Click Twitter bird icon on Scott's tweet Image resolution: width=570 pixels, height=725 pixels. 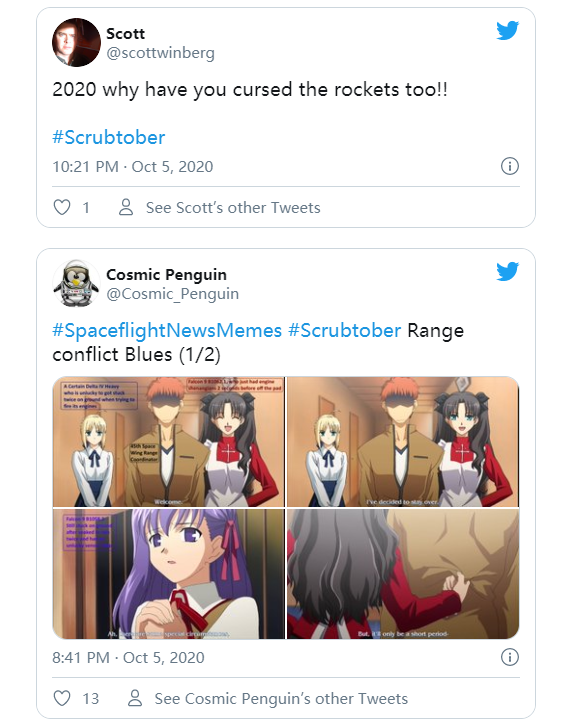pos(507,31)
